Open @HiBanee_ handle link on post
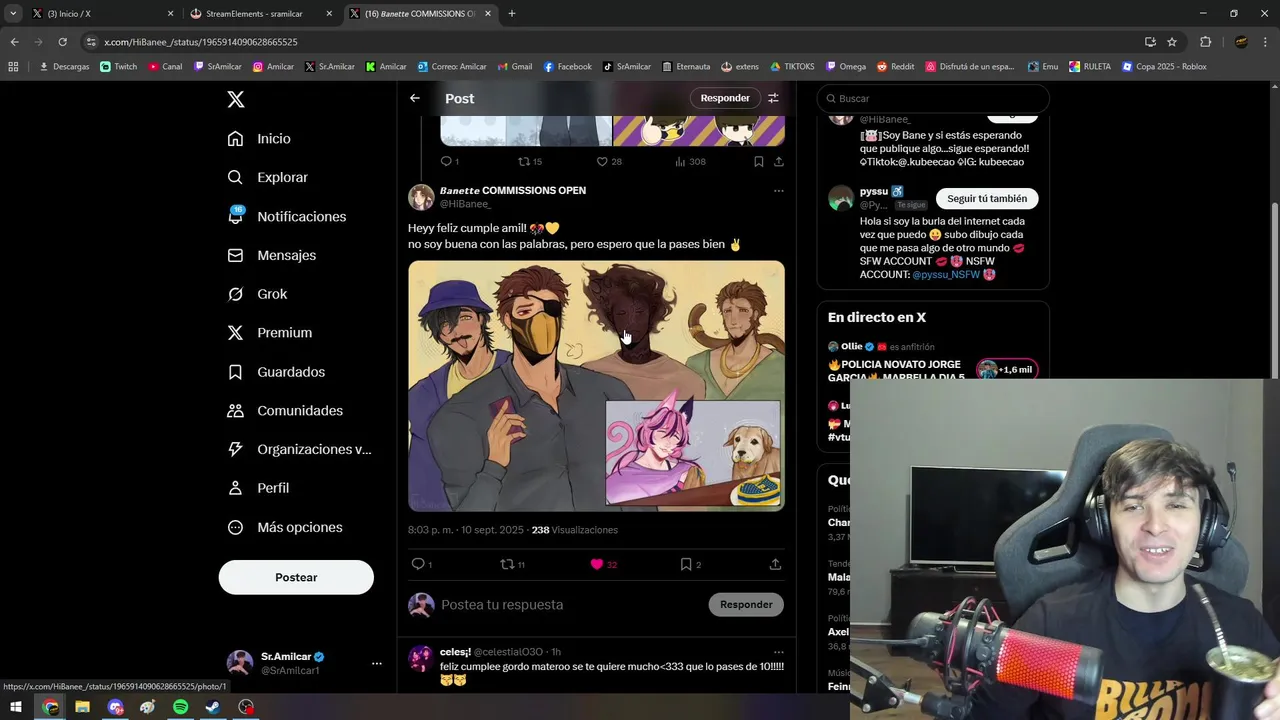This screenshot has height=720, width=1280. point(465,204)
